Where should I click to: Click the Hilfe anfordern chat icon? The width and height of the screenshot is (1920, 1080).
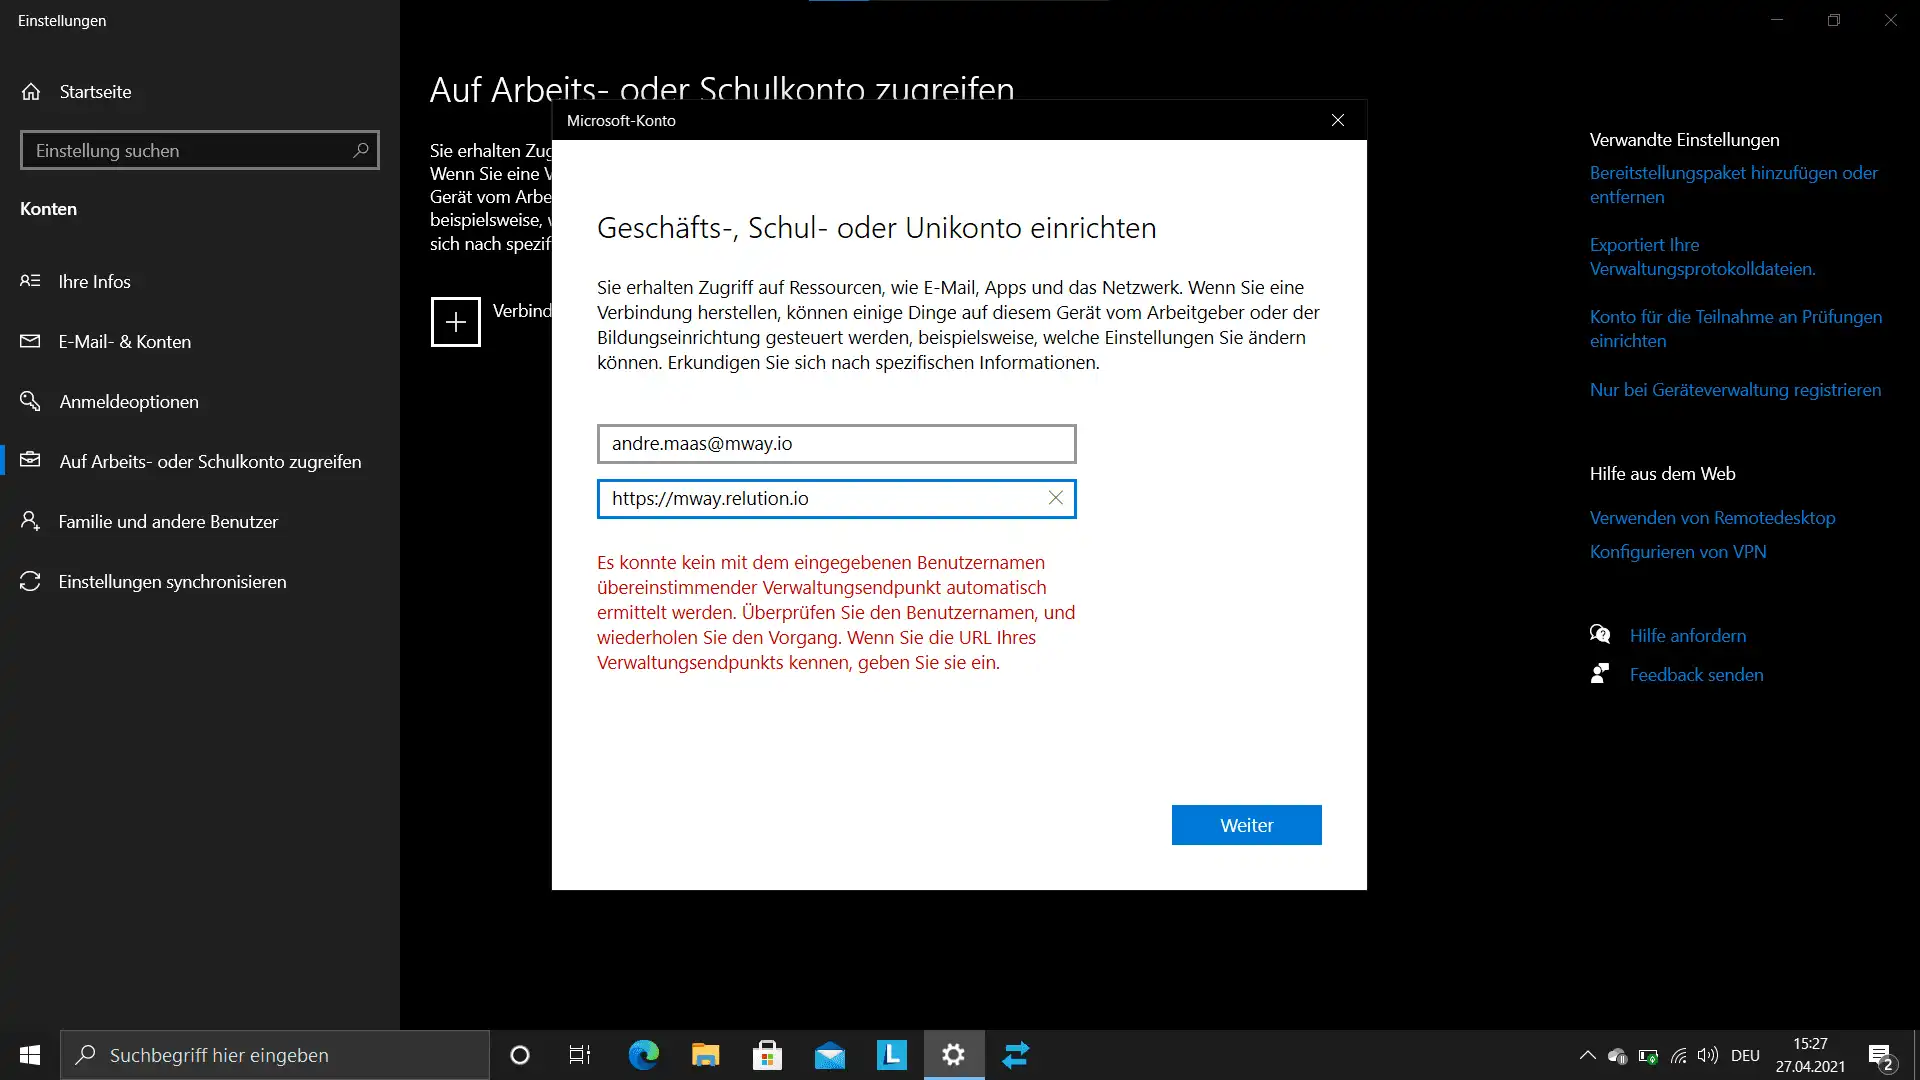click(x=1600, y=635)
